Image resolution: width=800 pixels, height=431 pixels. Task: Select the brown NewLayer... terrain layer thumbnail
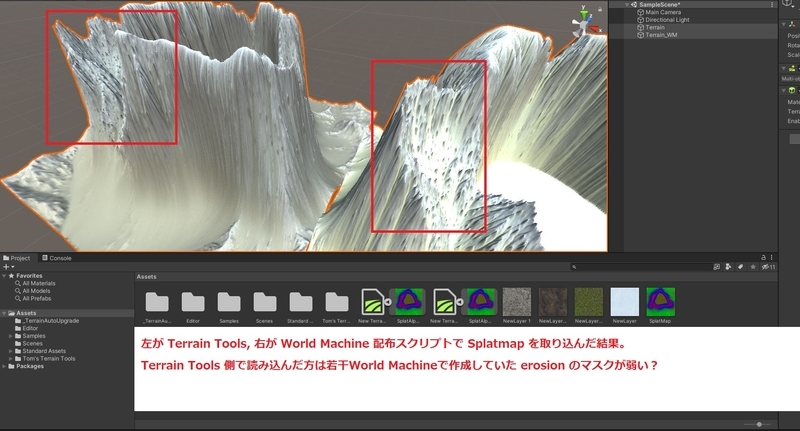click(553, 302)
